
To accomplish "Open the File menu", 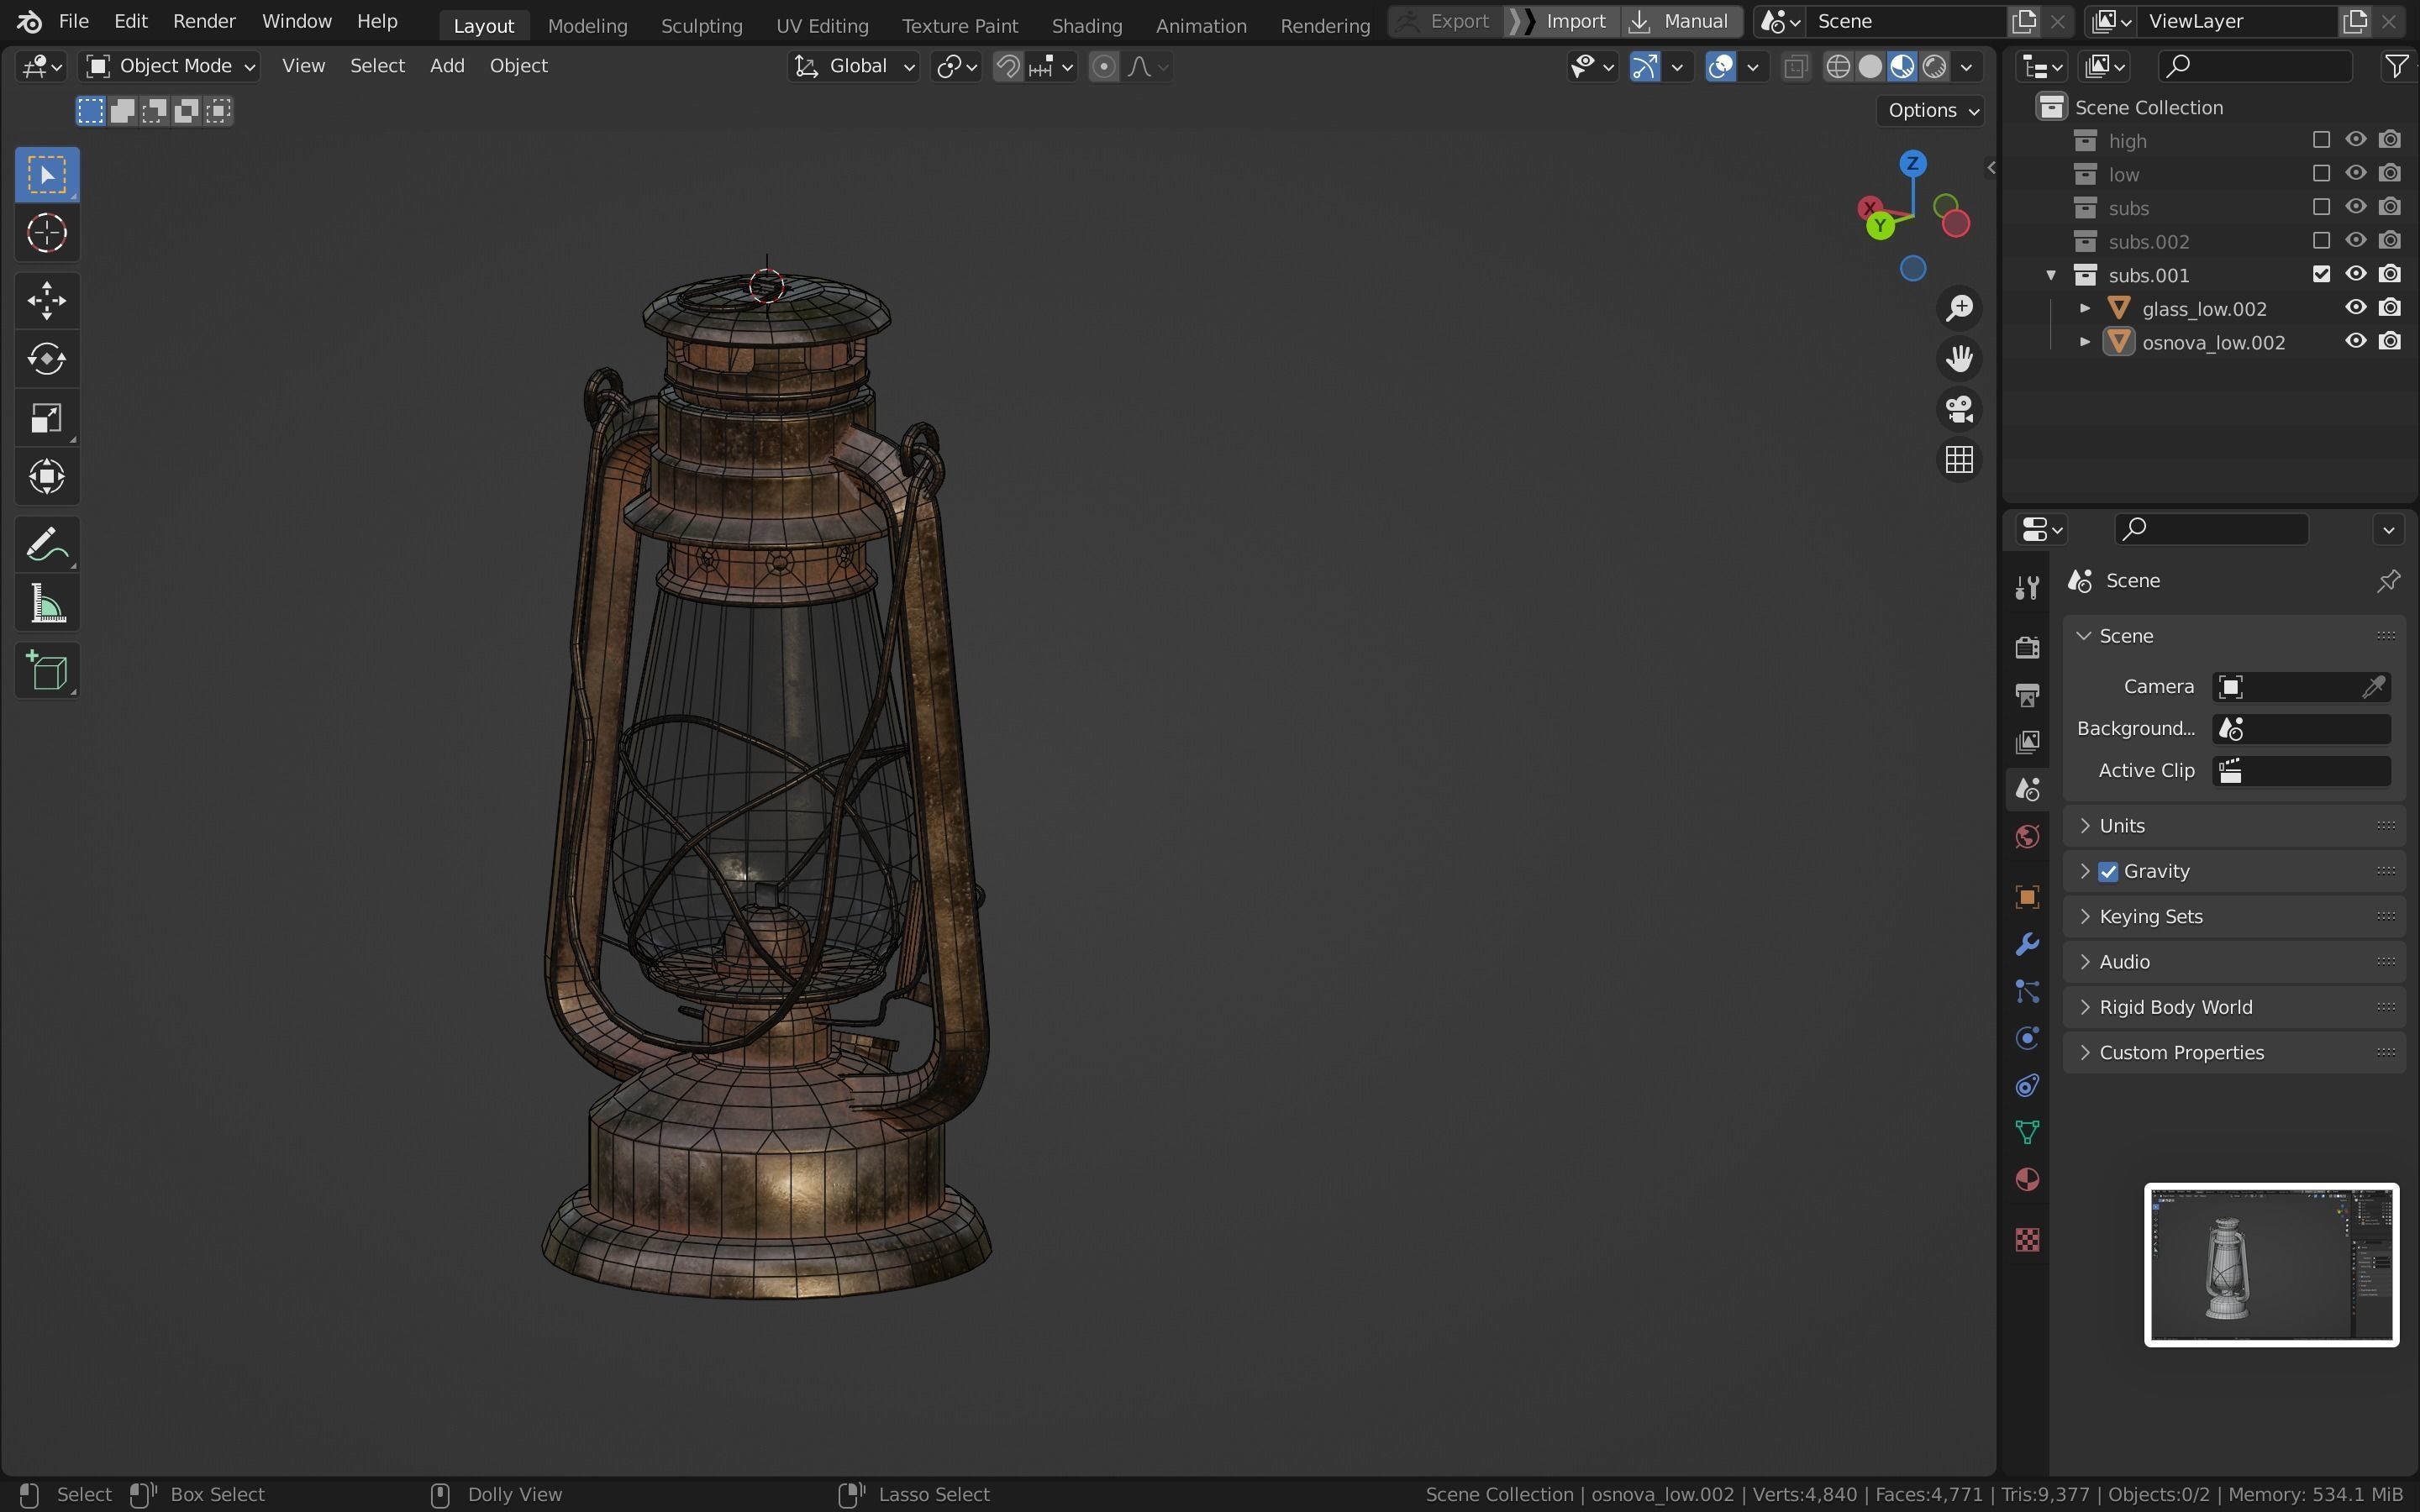I will click(x=73, y=21).
